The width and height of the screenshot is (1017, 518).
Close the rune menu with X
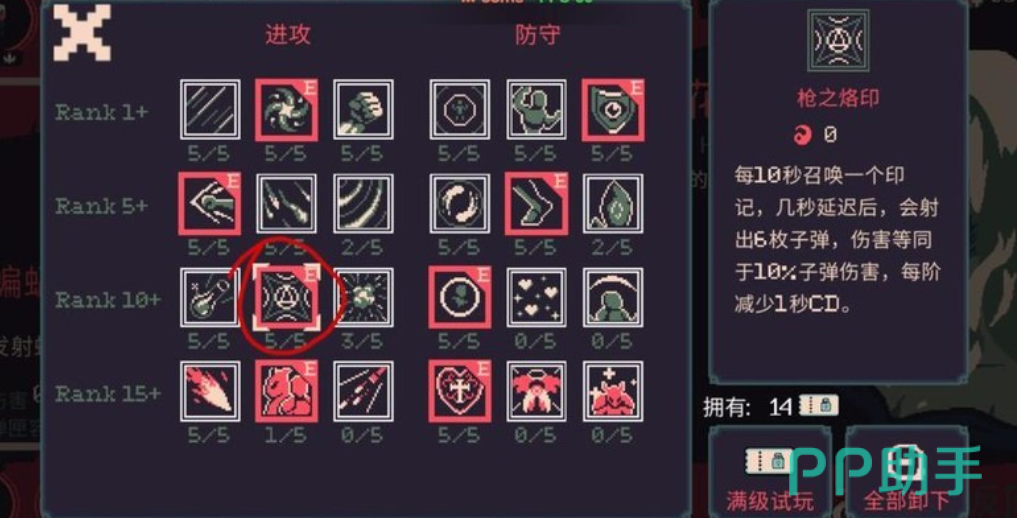(82, 33)
